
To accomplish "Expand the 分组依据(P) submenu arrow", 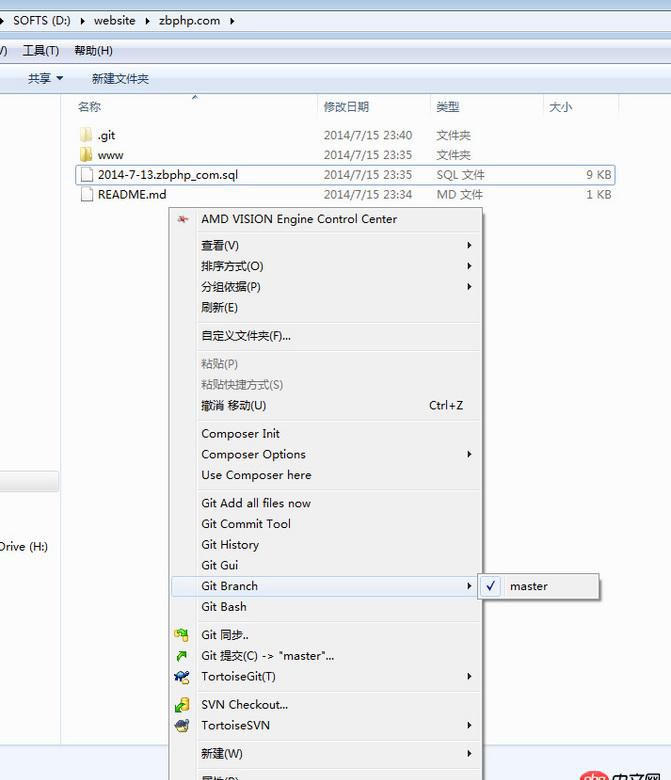I will [x=469, y=287].
